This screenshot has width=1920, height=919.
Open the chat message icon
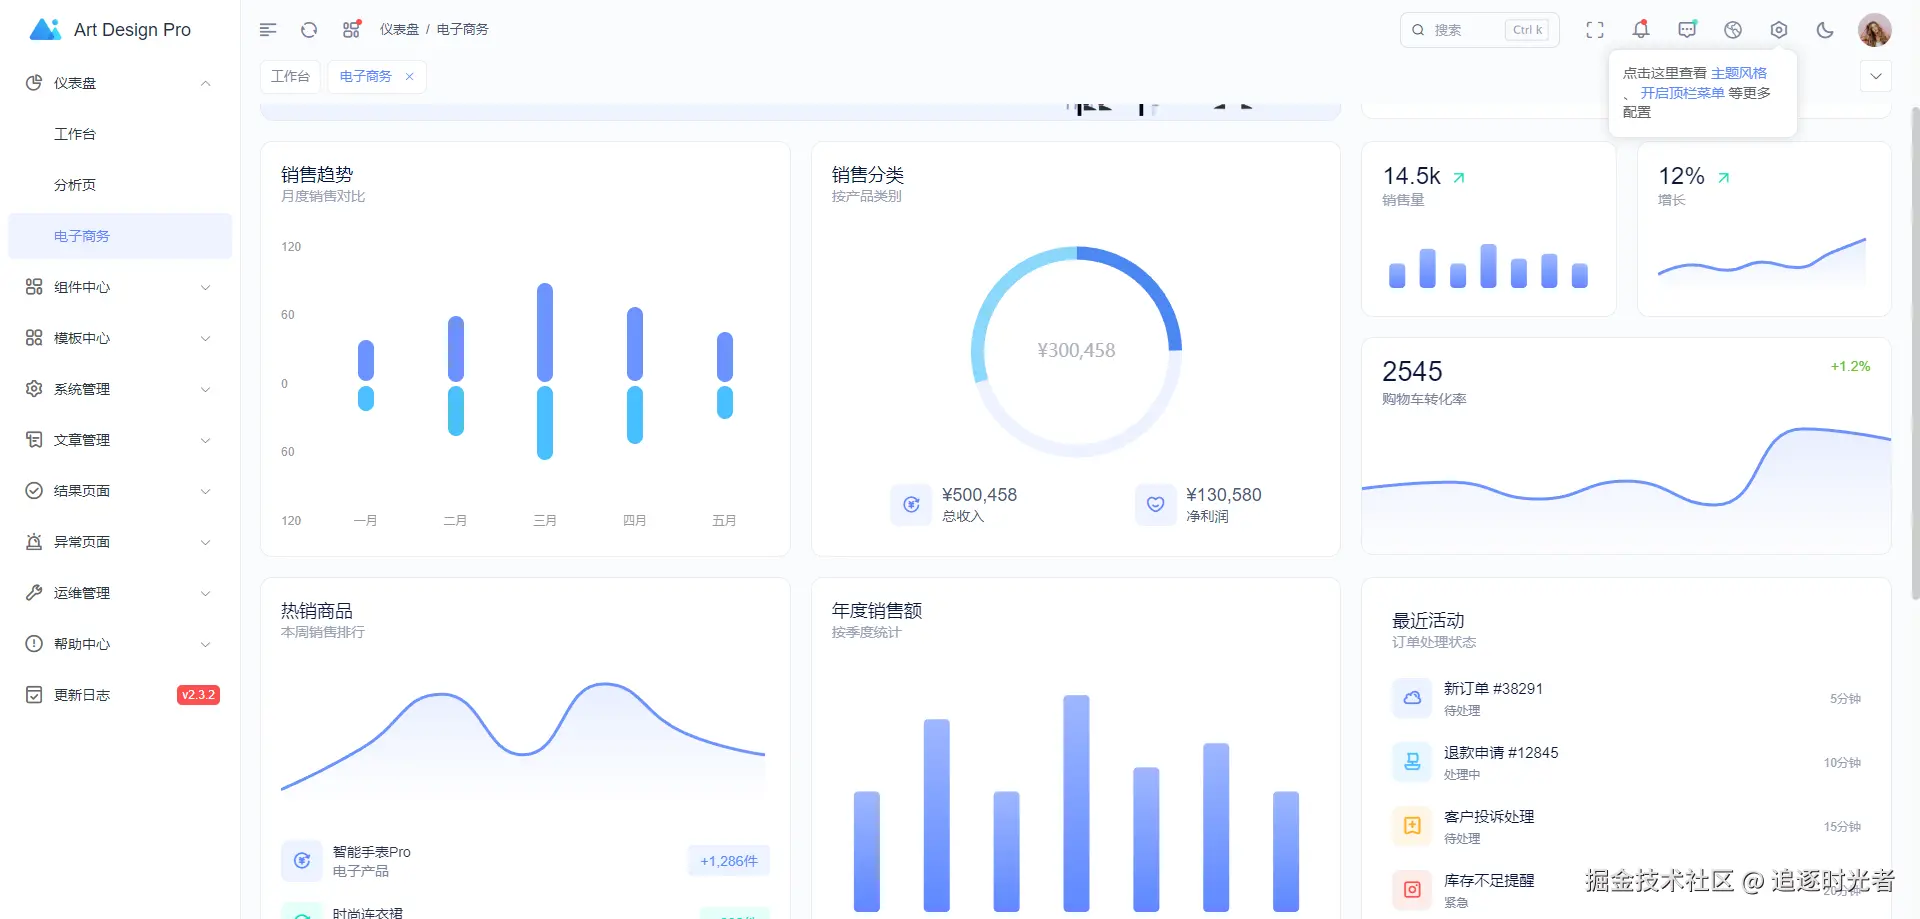(1687, 30)
